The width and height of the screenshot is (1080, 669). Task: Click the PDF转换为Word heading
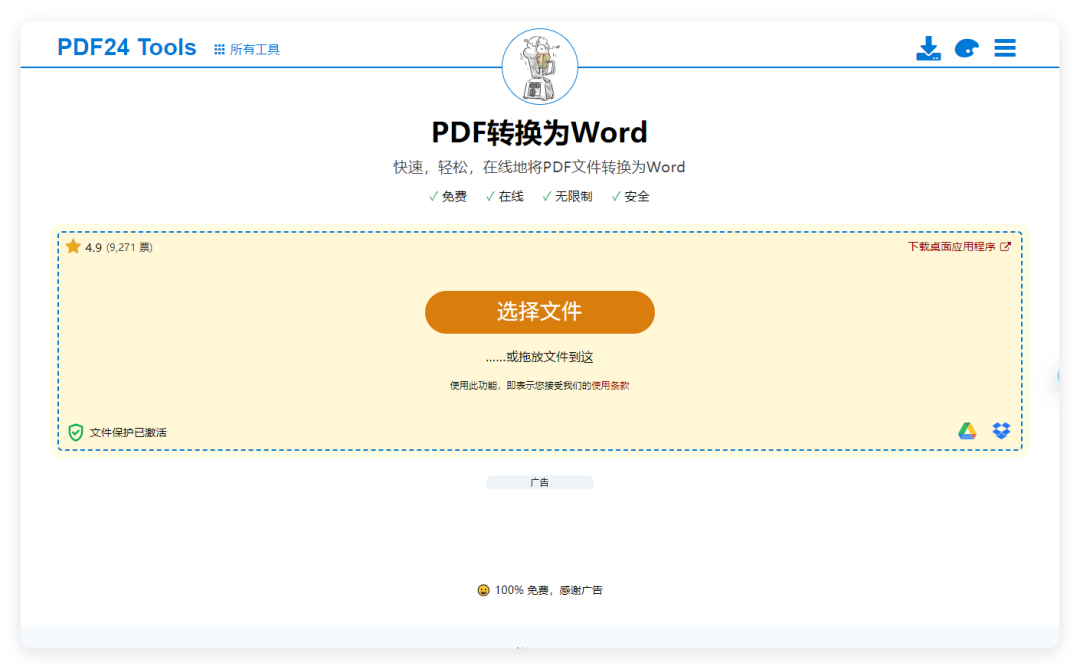pos(539,132)
